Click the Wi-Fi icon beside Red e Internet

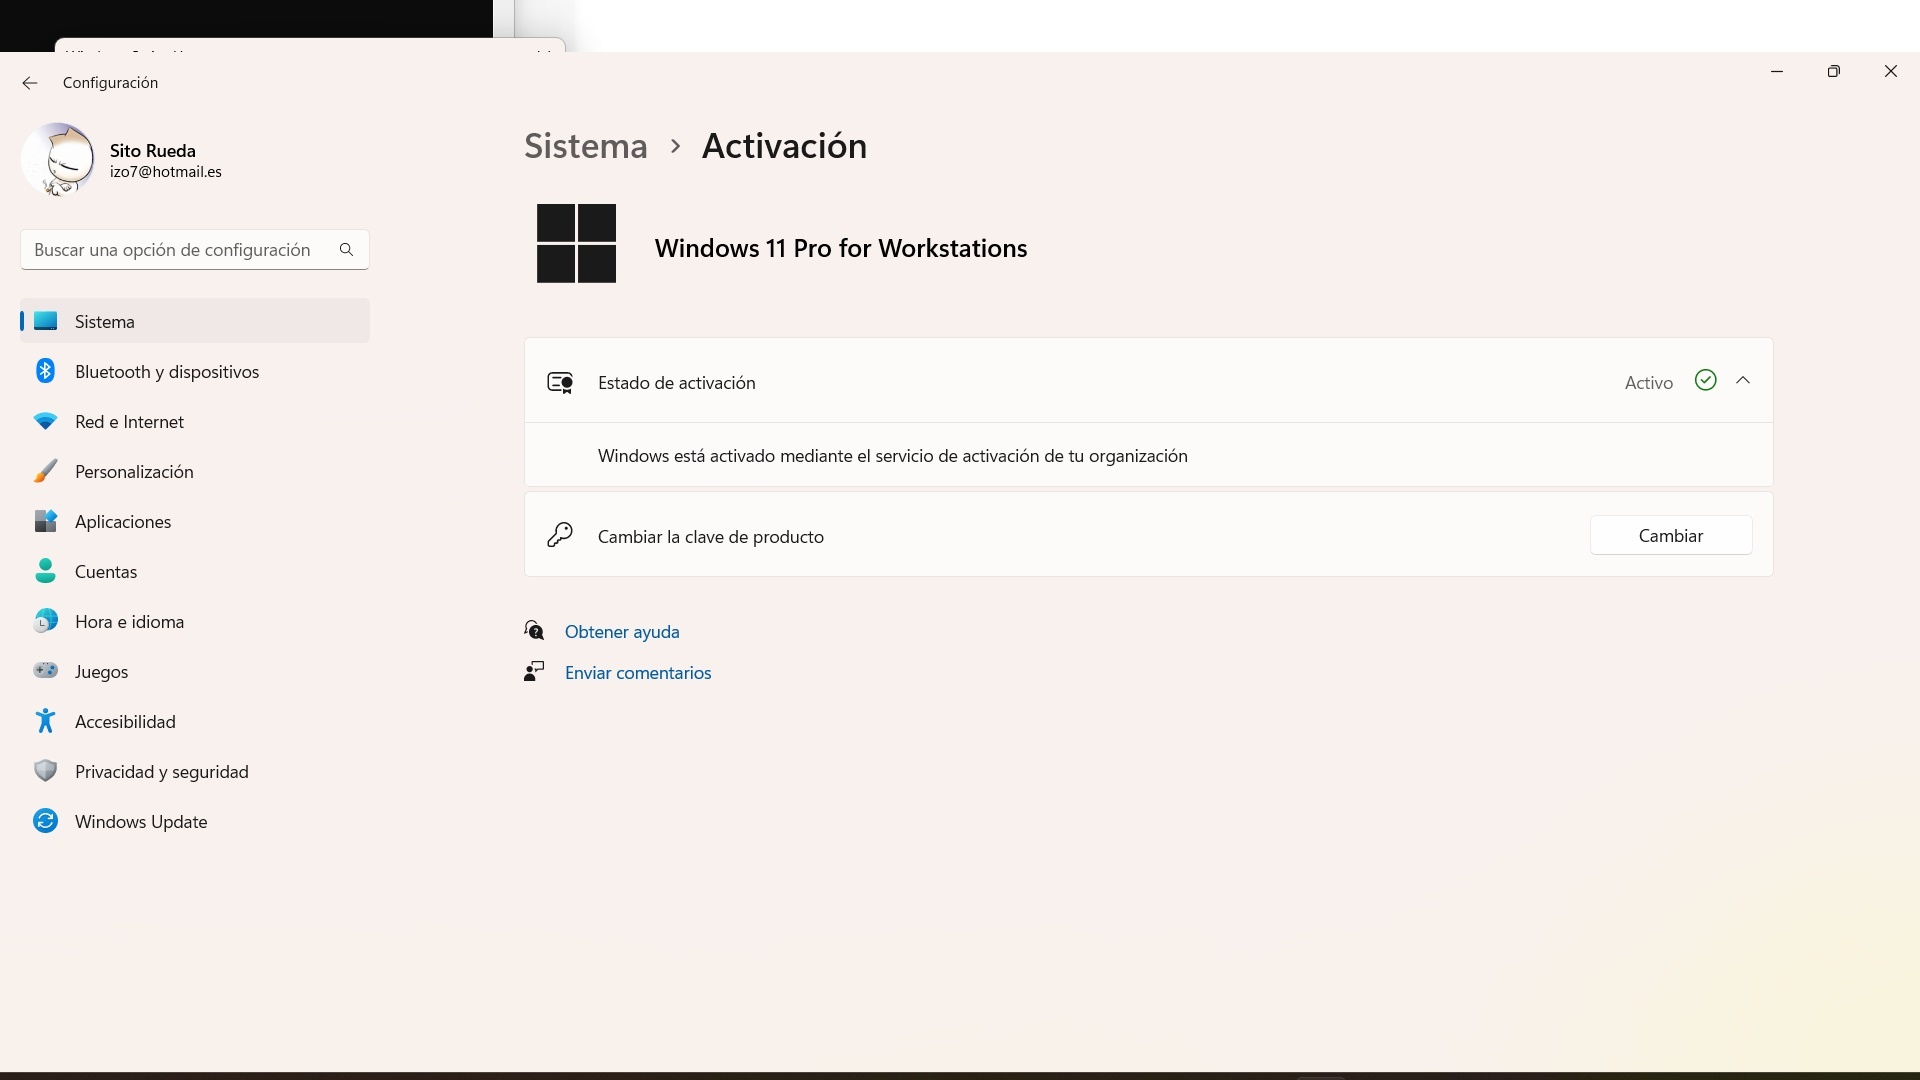(x=45, y=421)
